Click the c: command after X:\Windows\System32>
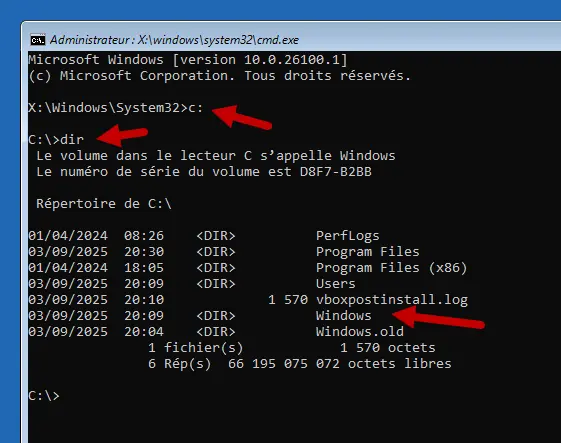The height and width of the screenshot is (443, 561). click(x=195, y=107)
